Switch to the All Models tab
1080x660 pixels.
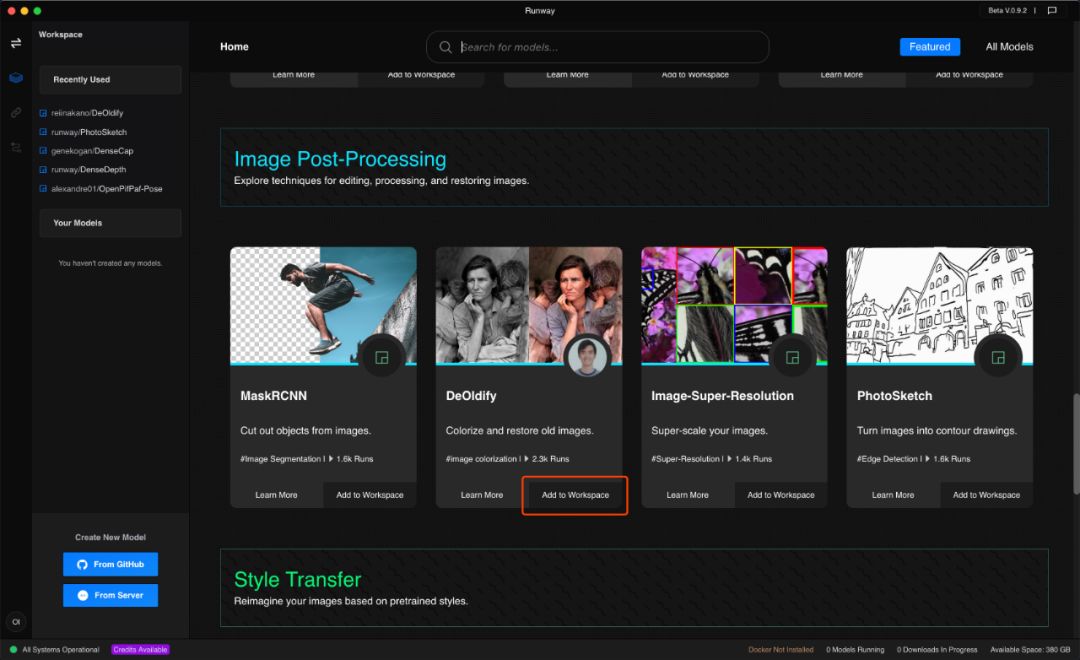pyautogui.click(x=1009, y=47)
